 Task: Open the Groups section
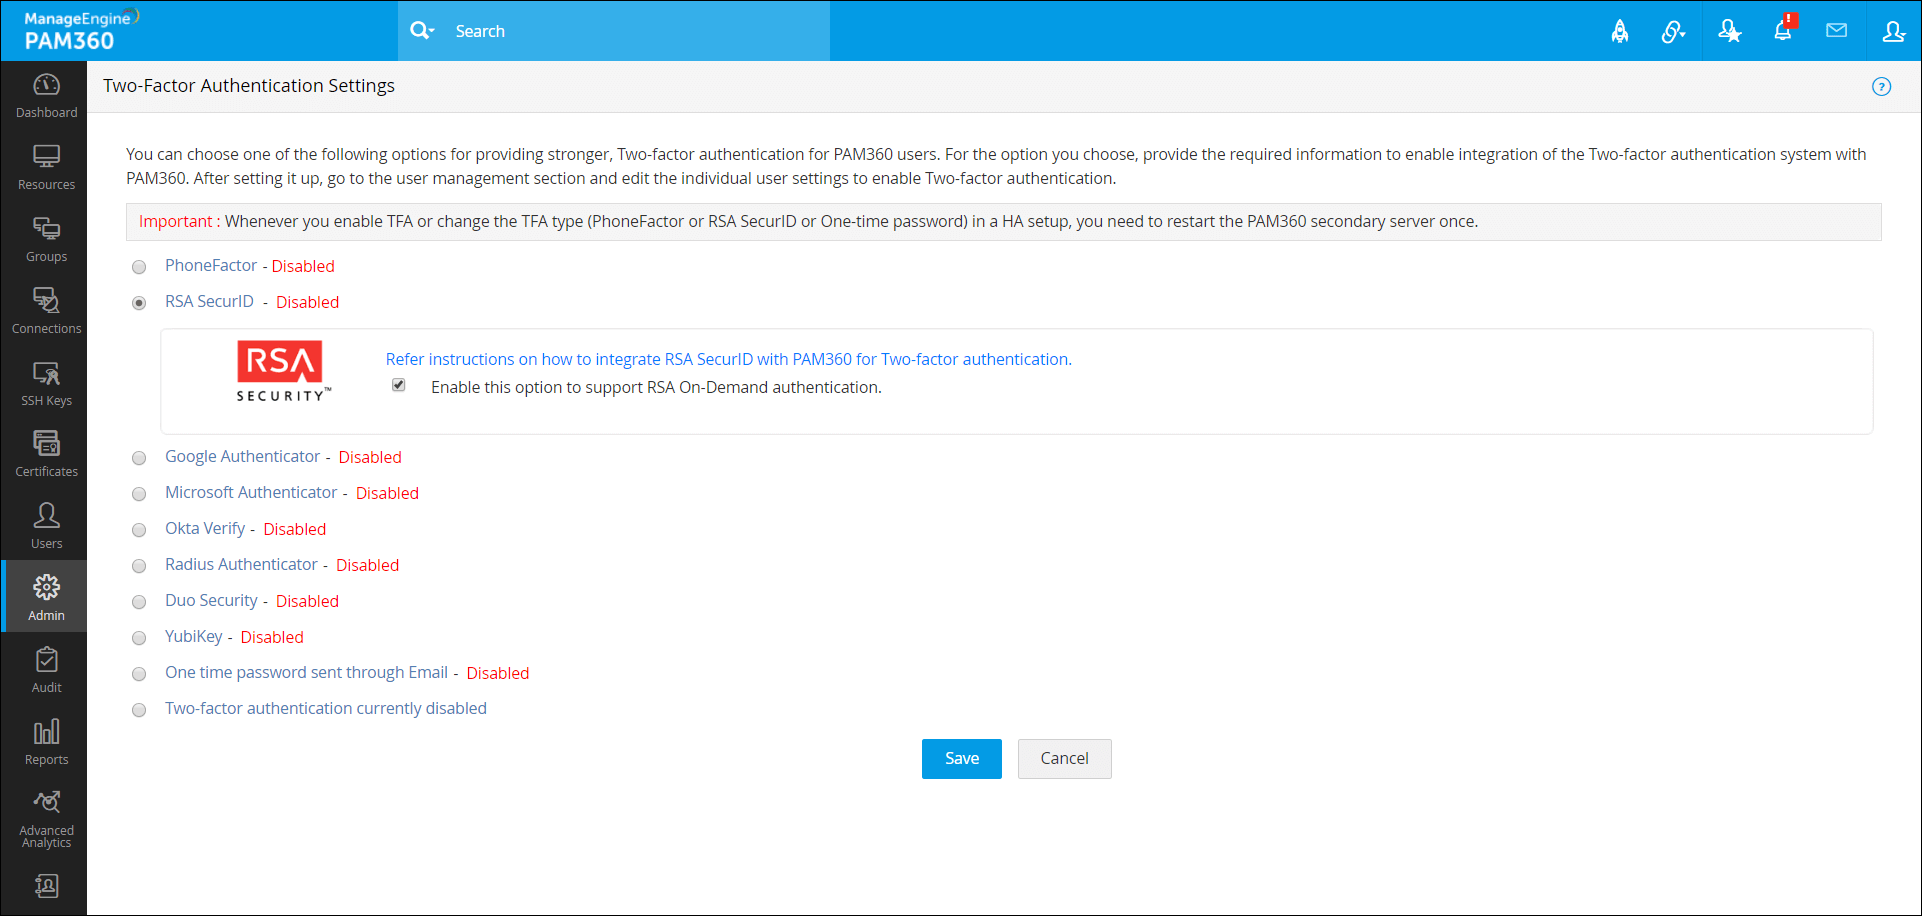46,240
